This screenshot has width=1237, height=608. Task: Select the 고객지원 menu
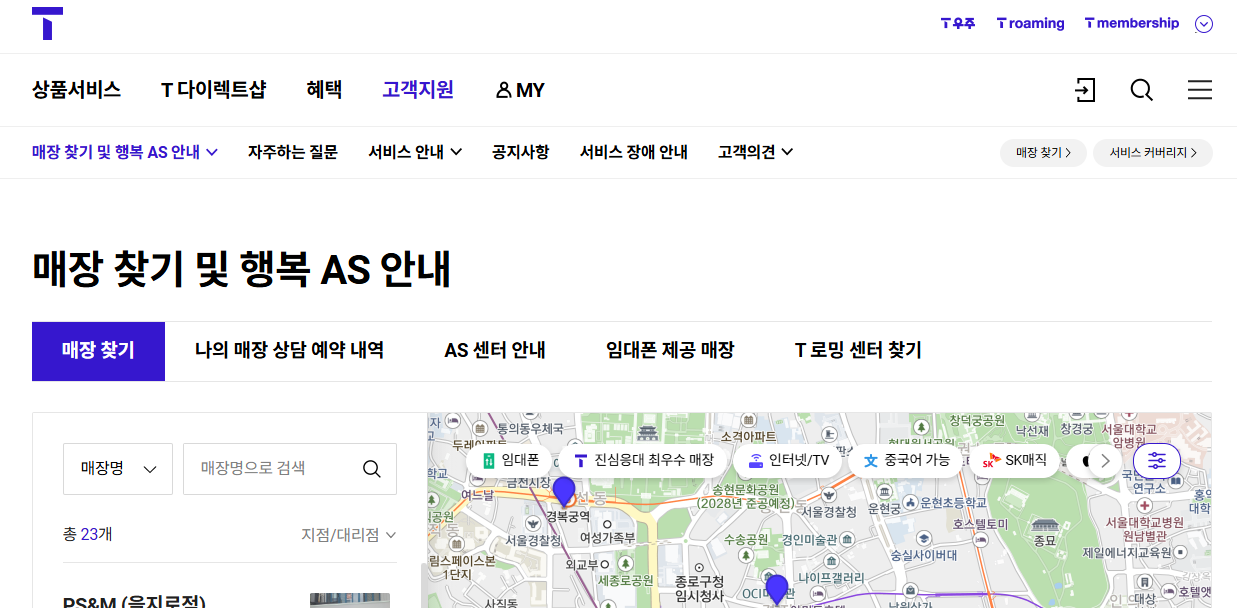pyautogui.click(x=418, y=90)
